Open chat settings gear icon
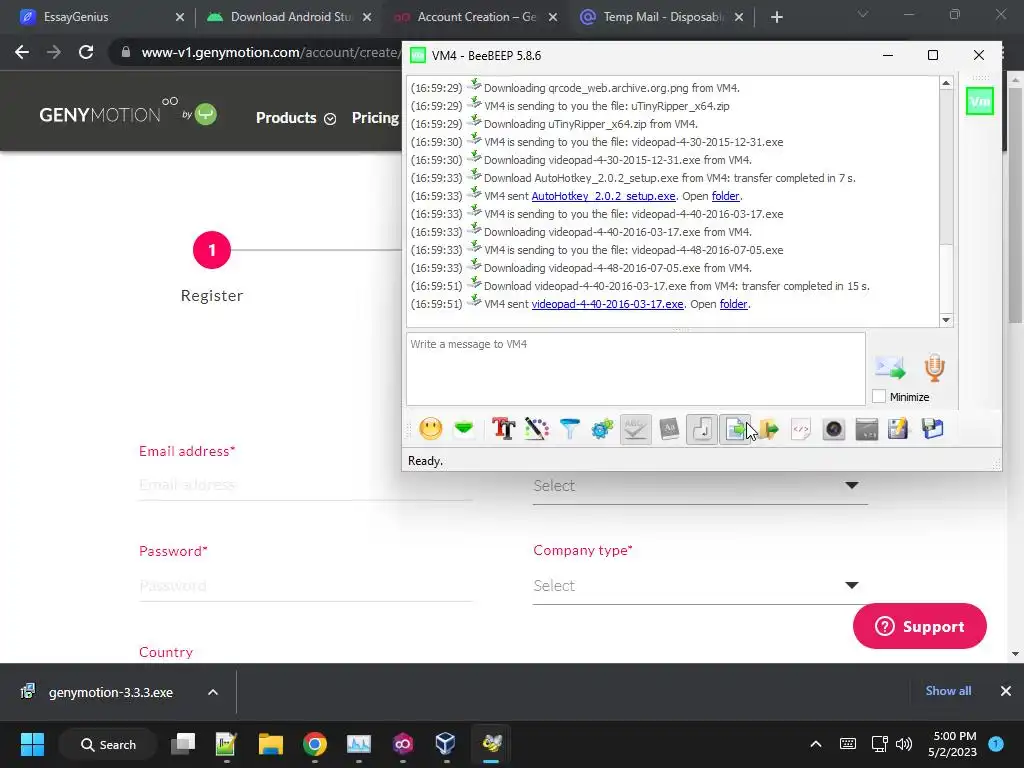1024x768 pixels. pyautogui.click(x=603, y=429)
